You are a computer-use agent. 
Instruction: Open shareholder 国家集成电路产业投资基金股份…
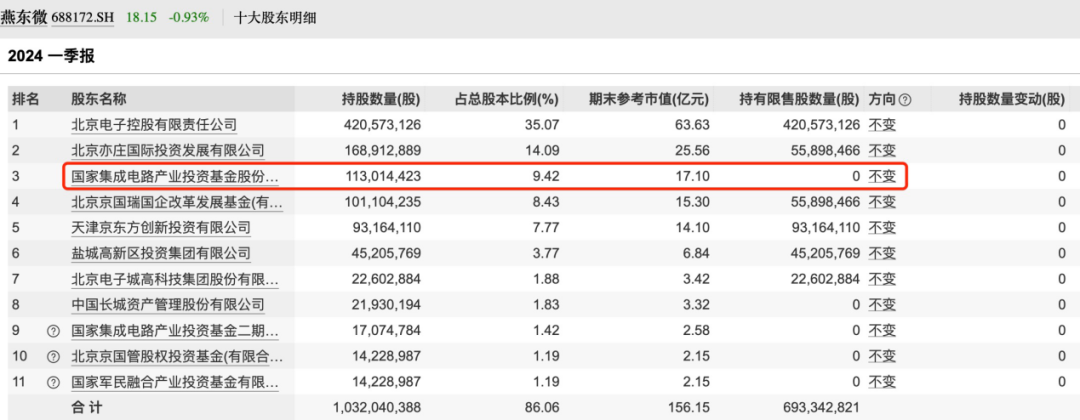(x=176, y=176)
